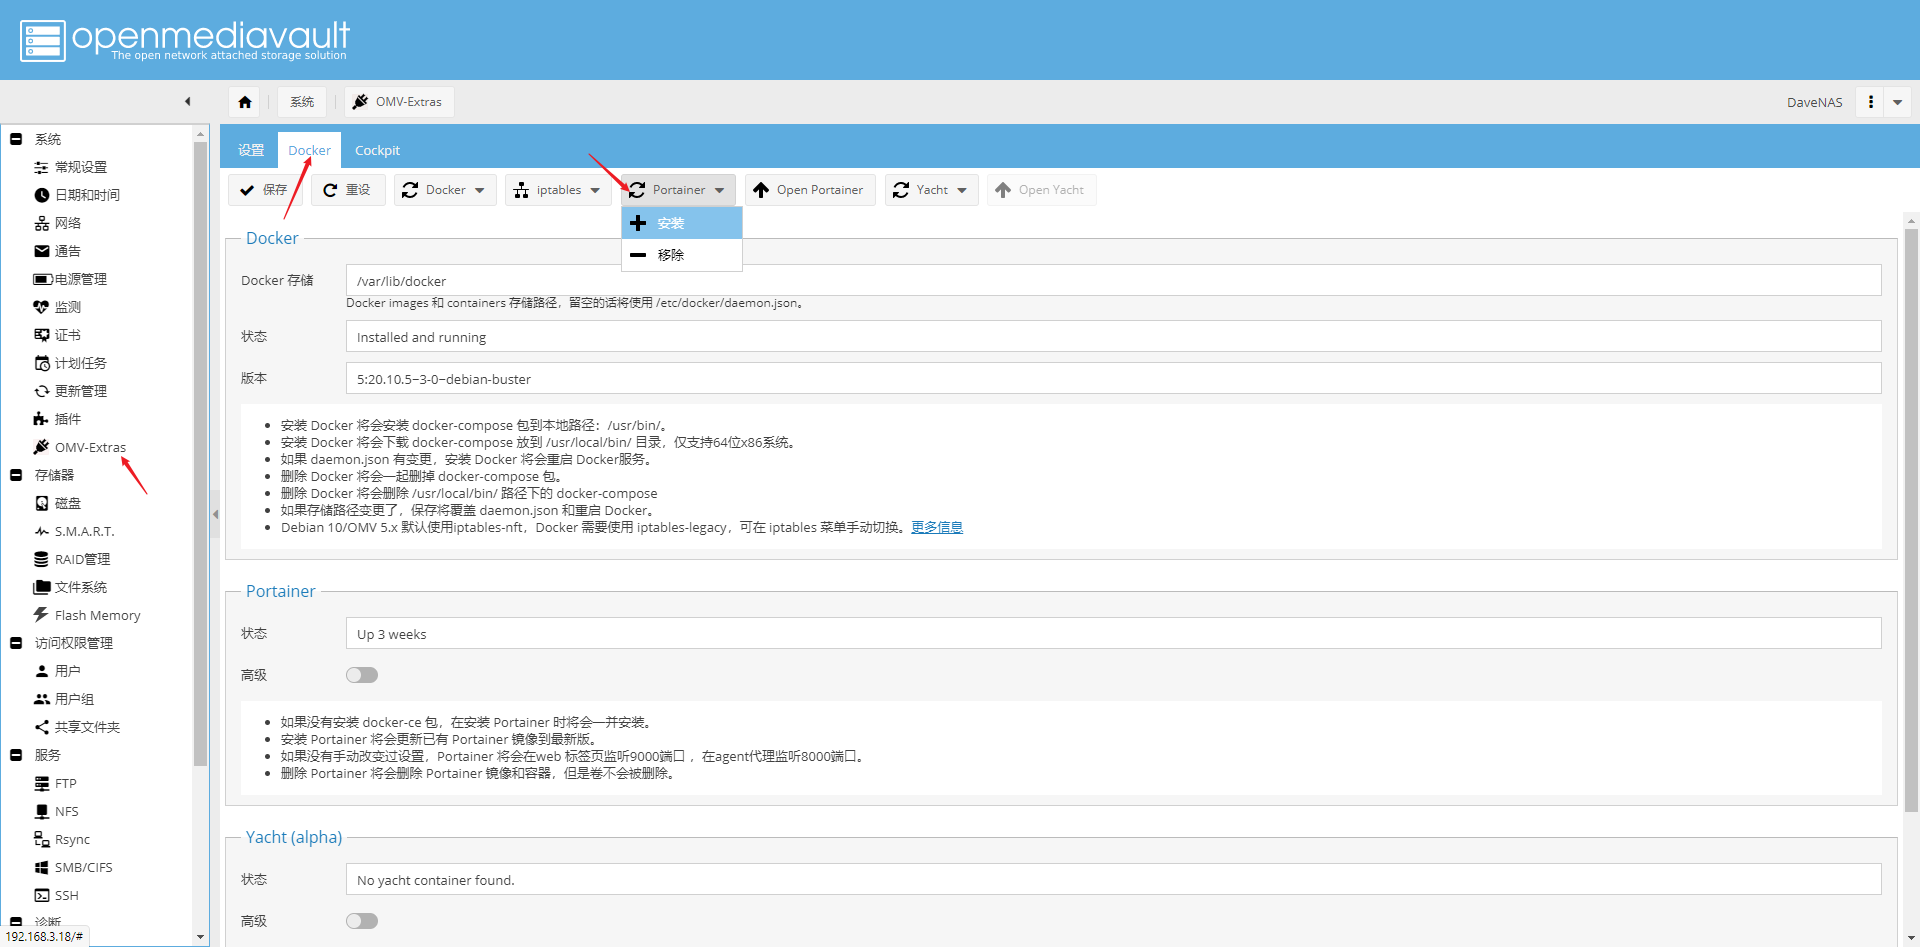
Task: Open the 共享文件夹 share icon
Action: click(x=42, y=727)
